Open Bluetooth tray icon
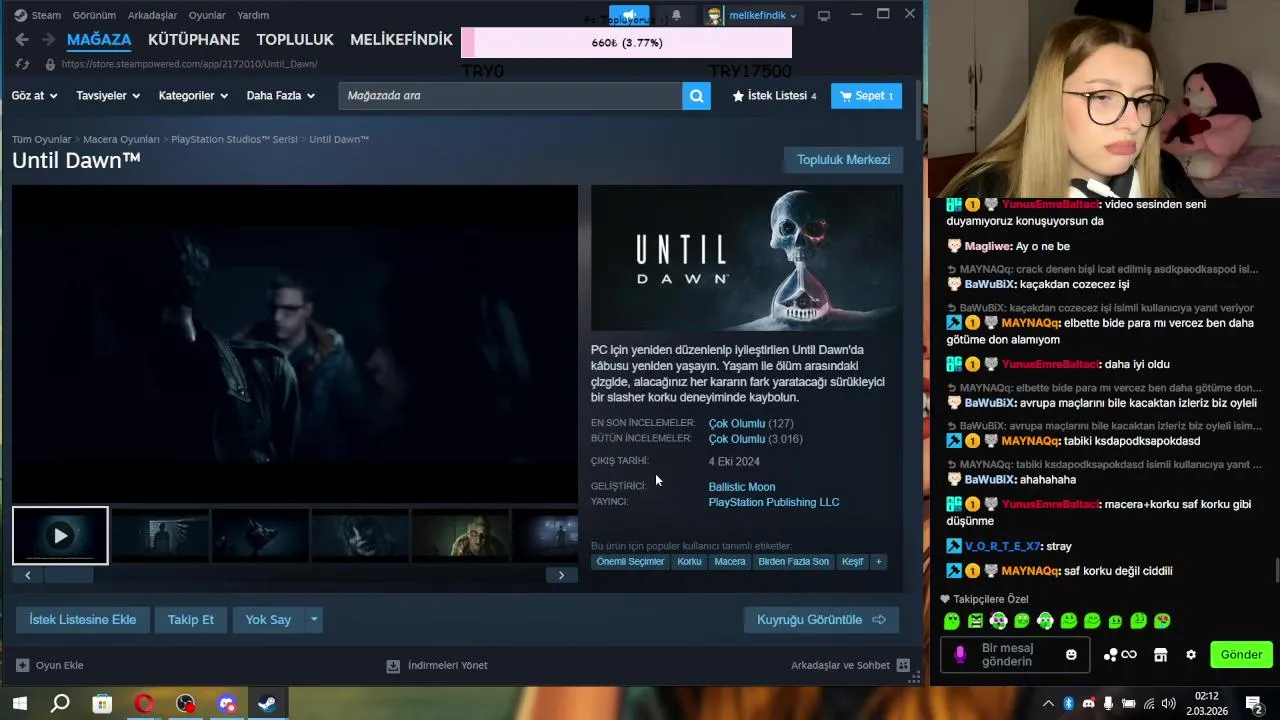Viewport: 1280px width, 720px height. (x=1068, y=704)
